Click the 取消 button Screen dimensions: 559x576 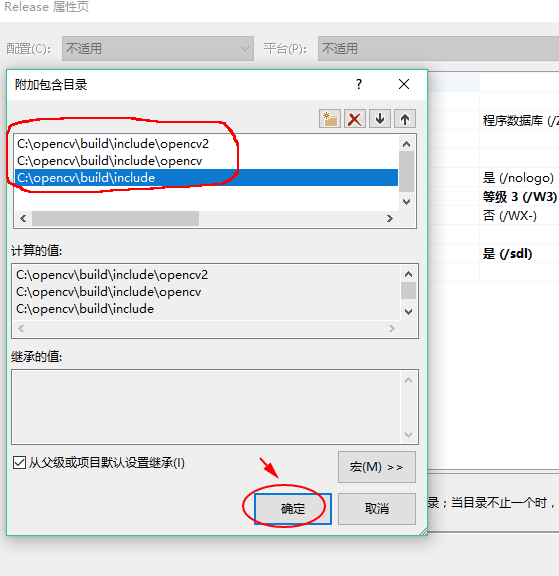[377, 509]
